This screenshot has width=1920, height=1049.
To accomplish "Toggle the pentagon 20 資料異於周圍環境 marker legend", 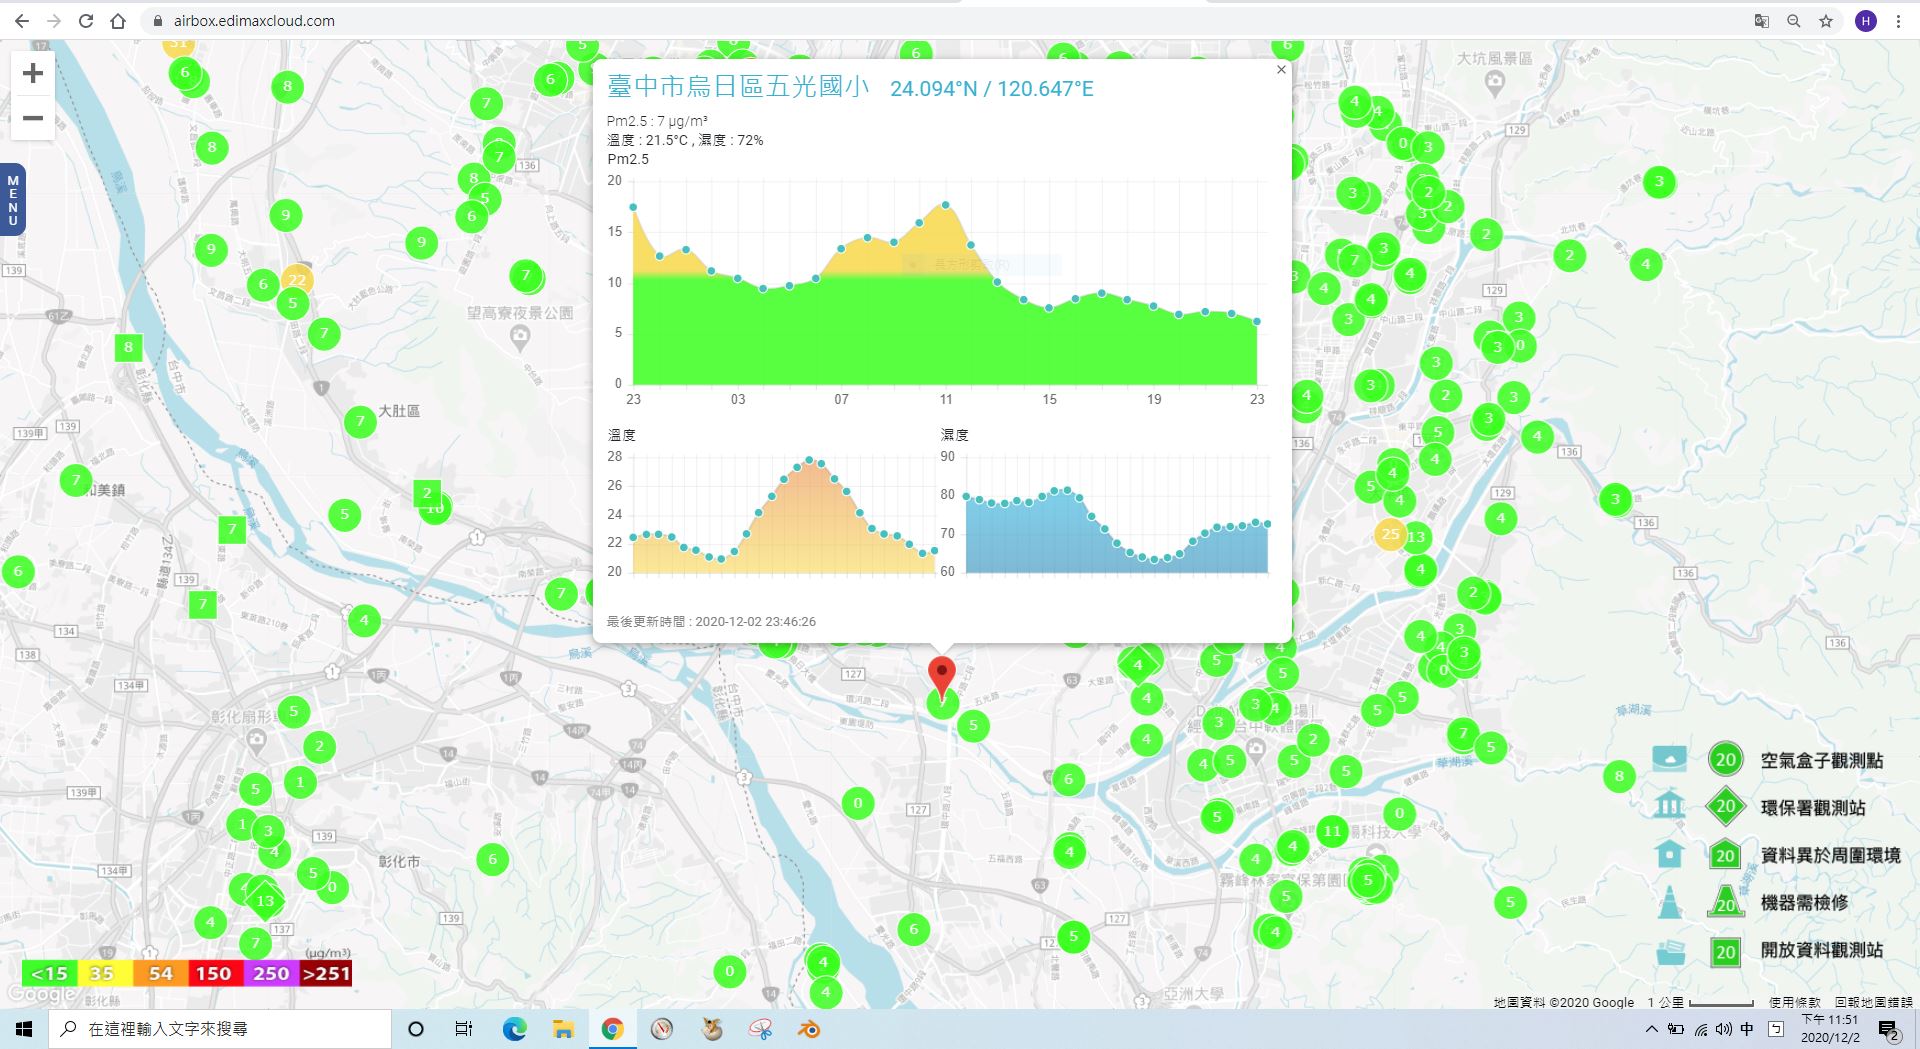I will pyautogui.click(x=1725, y=855).
